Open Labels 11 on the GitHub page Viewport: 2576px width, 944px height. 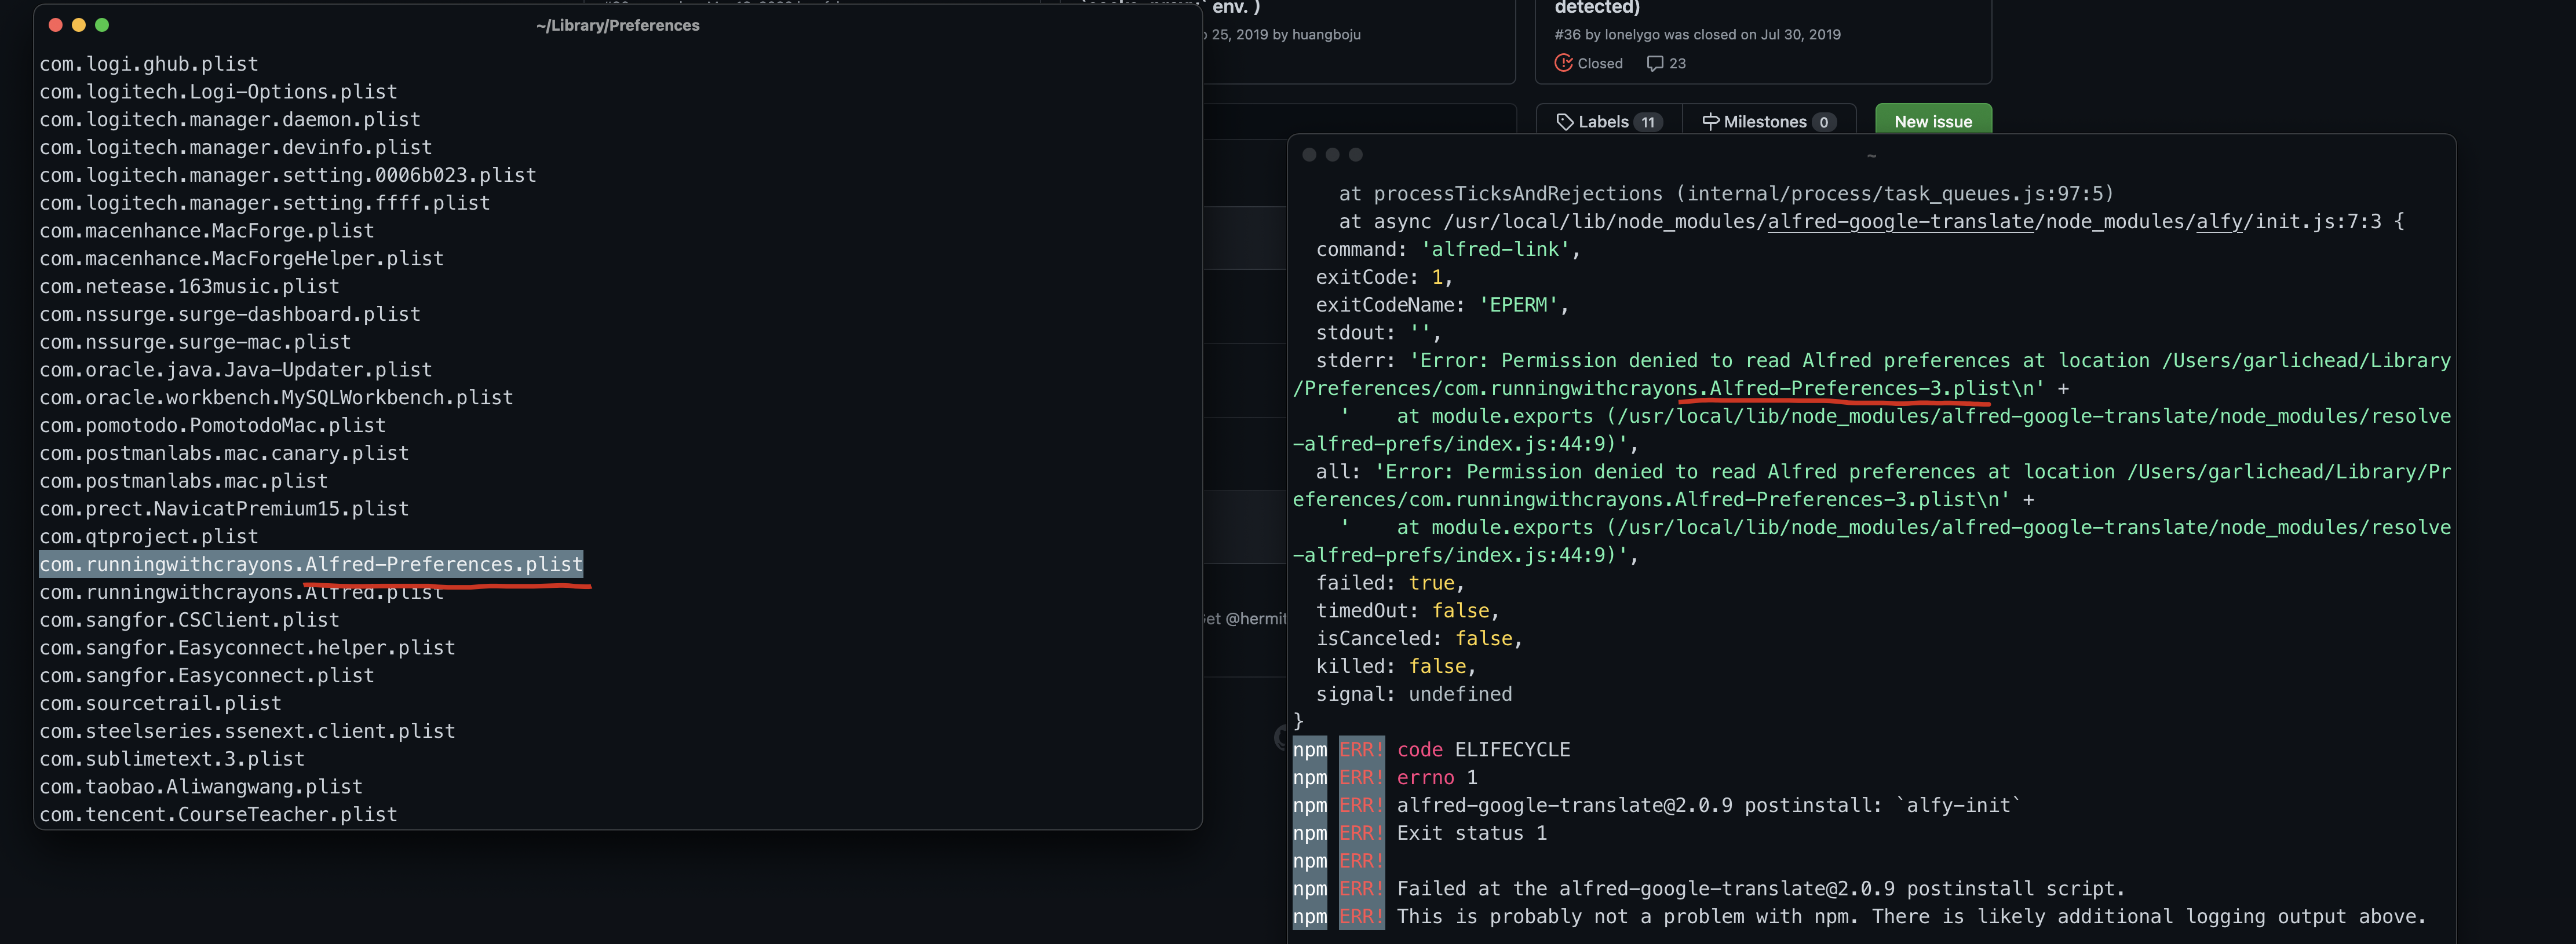tap(1609, 122)
